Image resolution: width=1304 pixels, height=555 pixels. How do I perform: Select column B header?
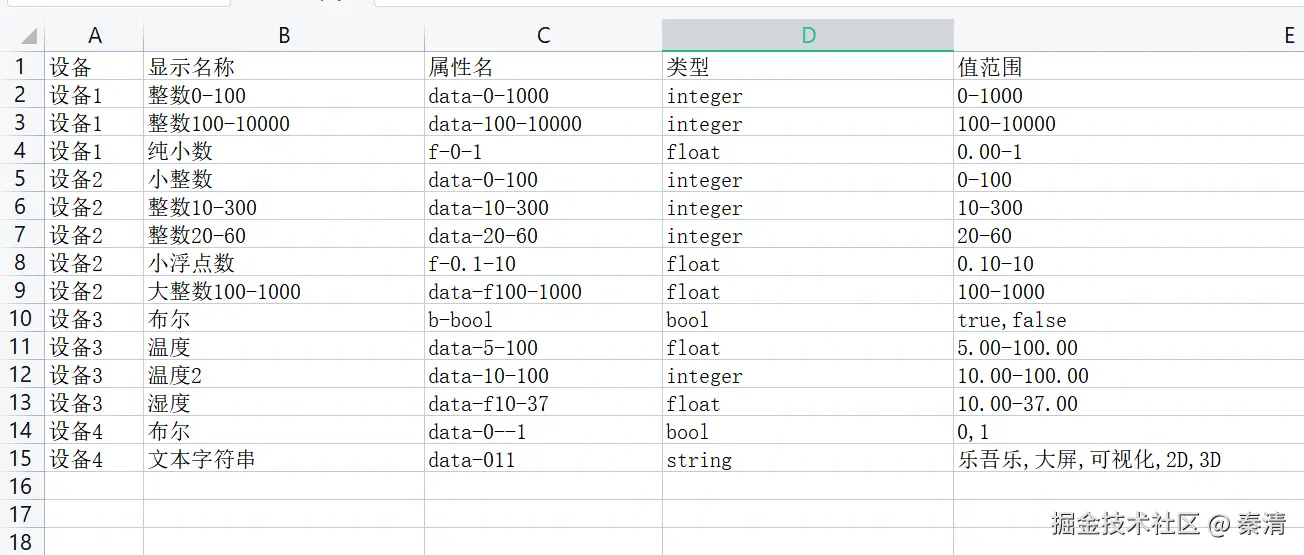[284, 36]
